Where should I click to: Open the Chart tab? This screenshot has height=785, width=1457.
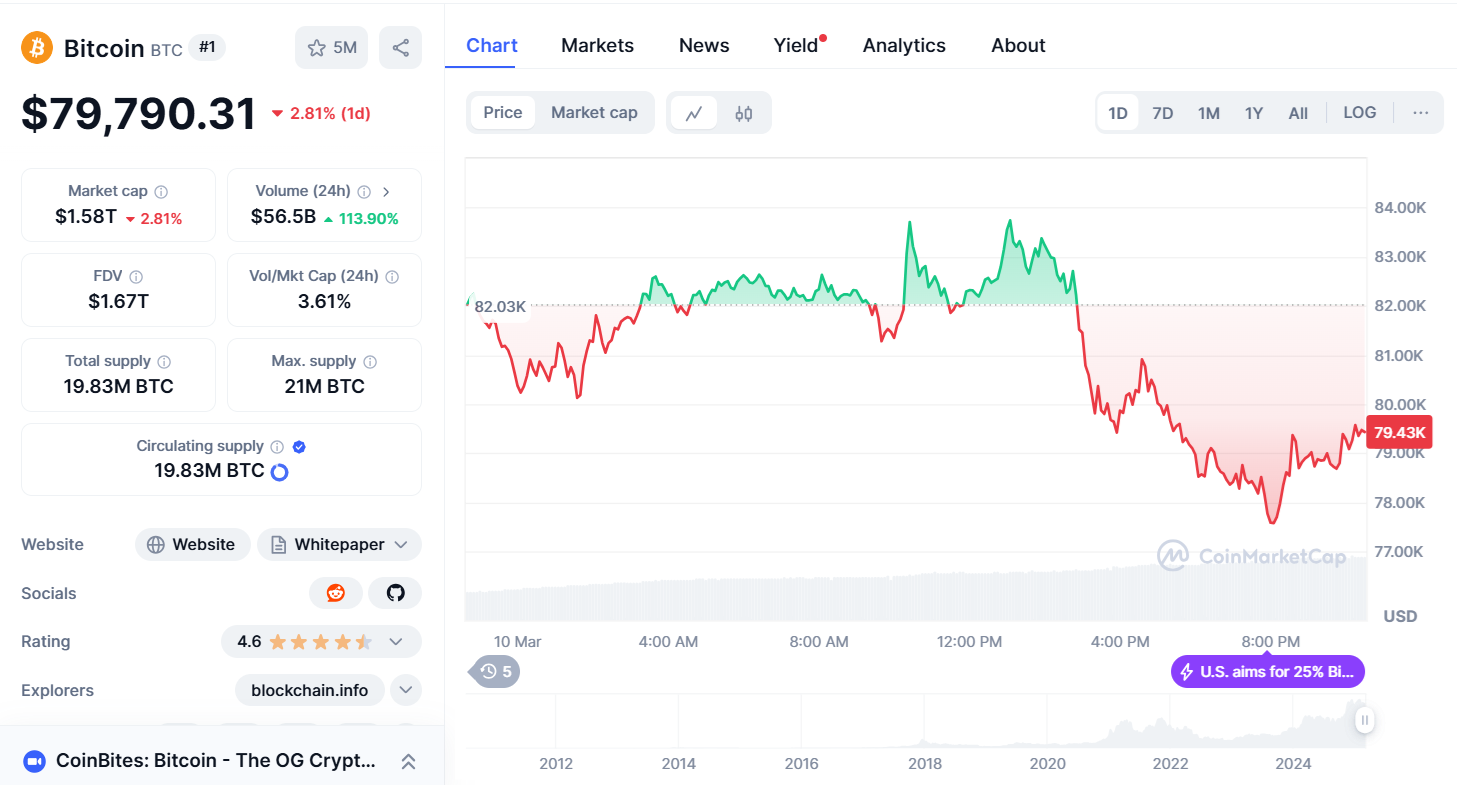(492, 46)
